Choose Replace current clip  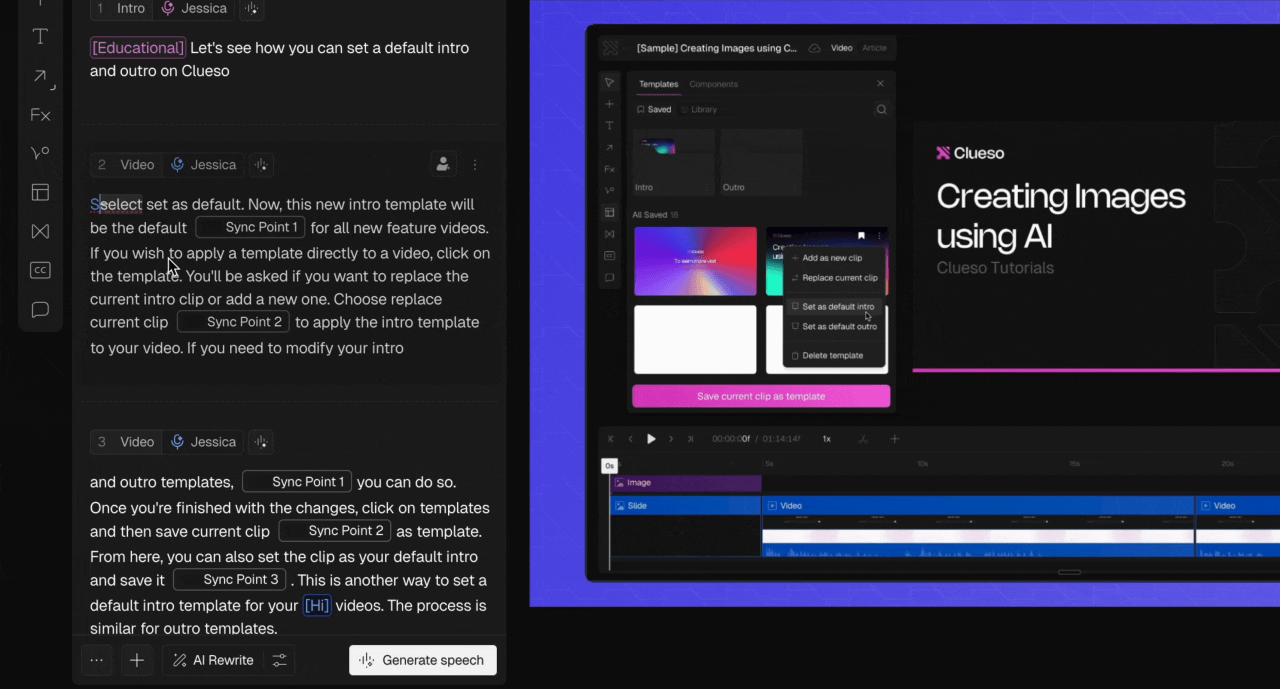click(834, 278)
